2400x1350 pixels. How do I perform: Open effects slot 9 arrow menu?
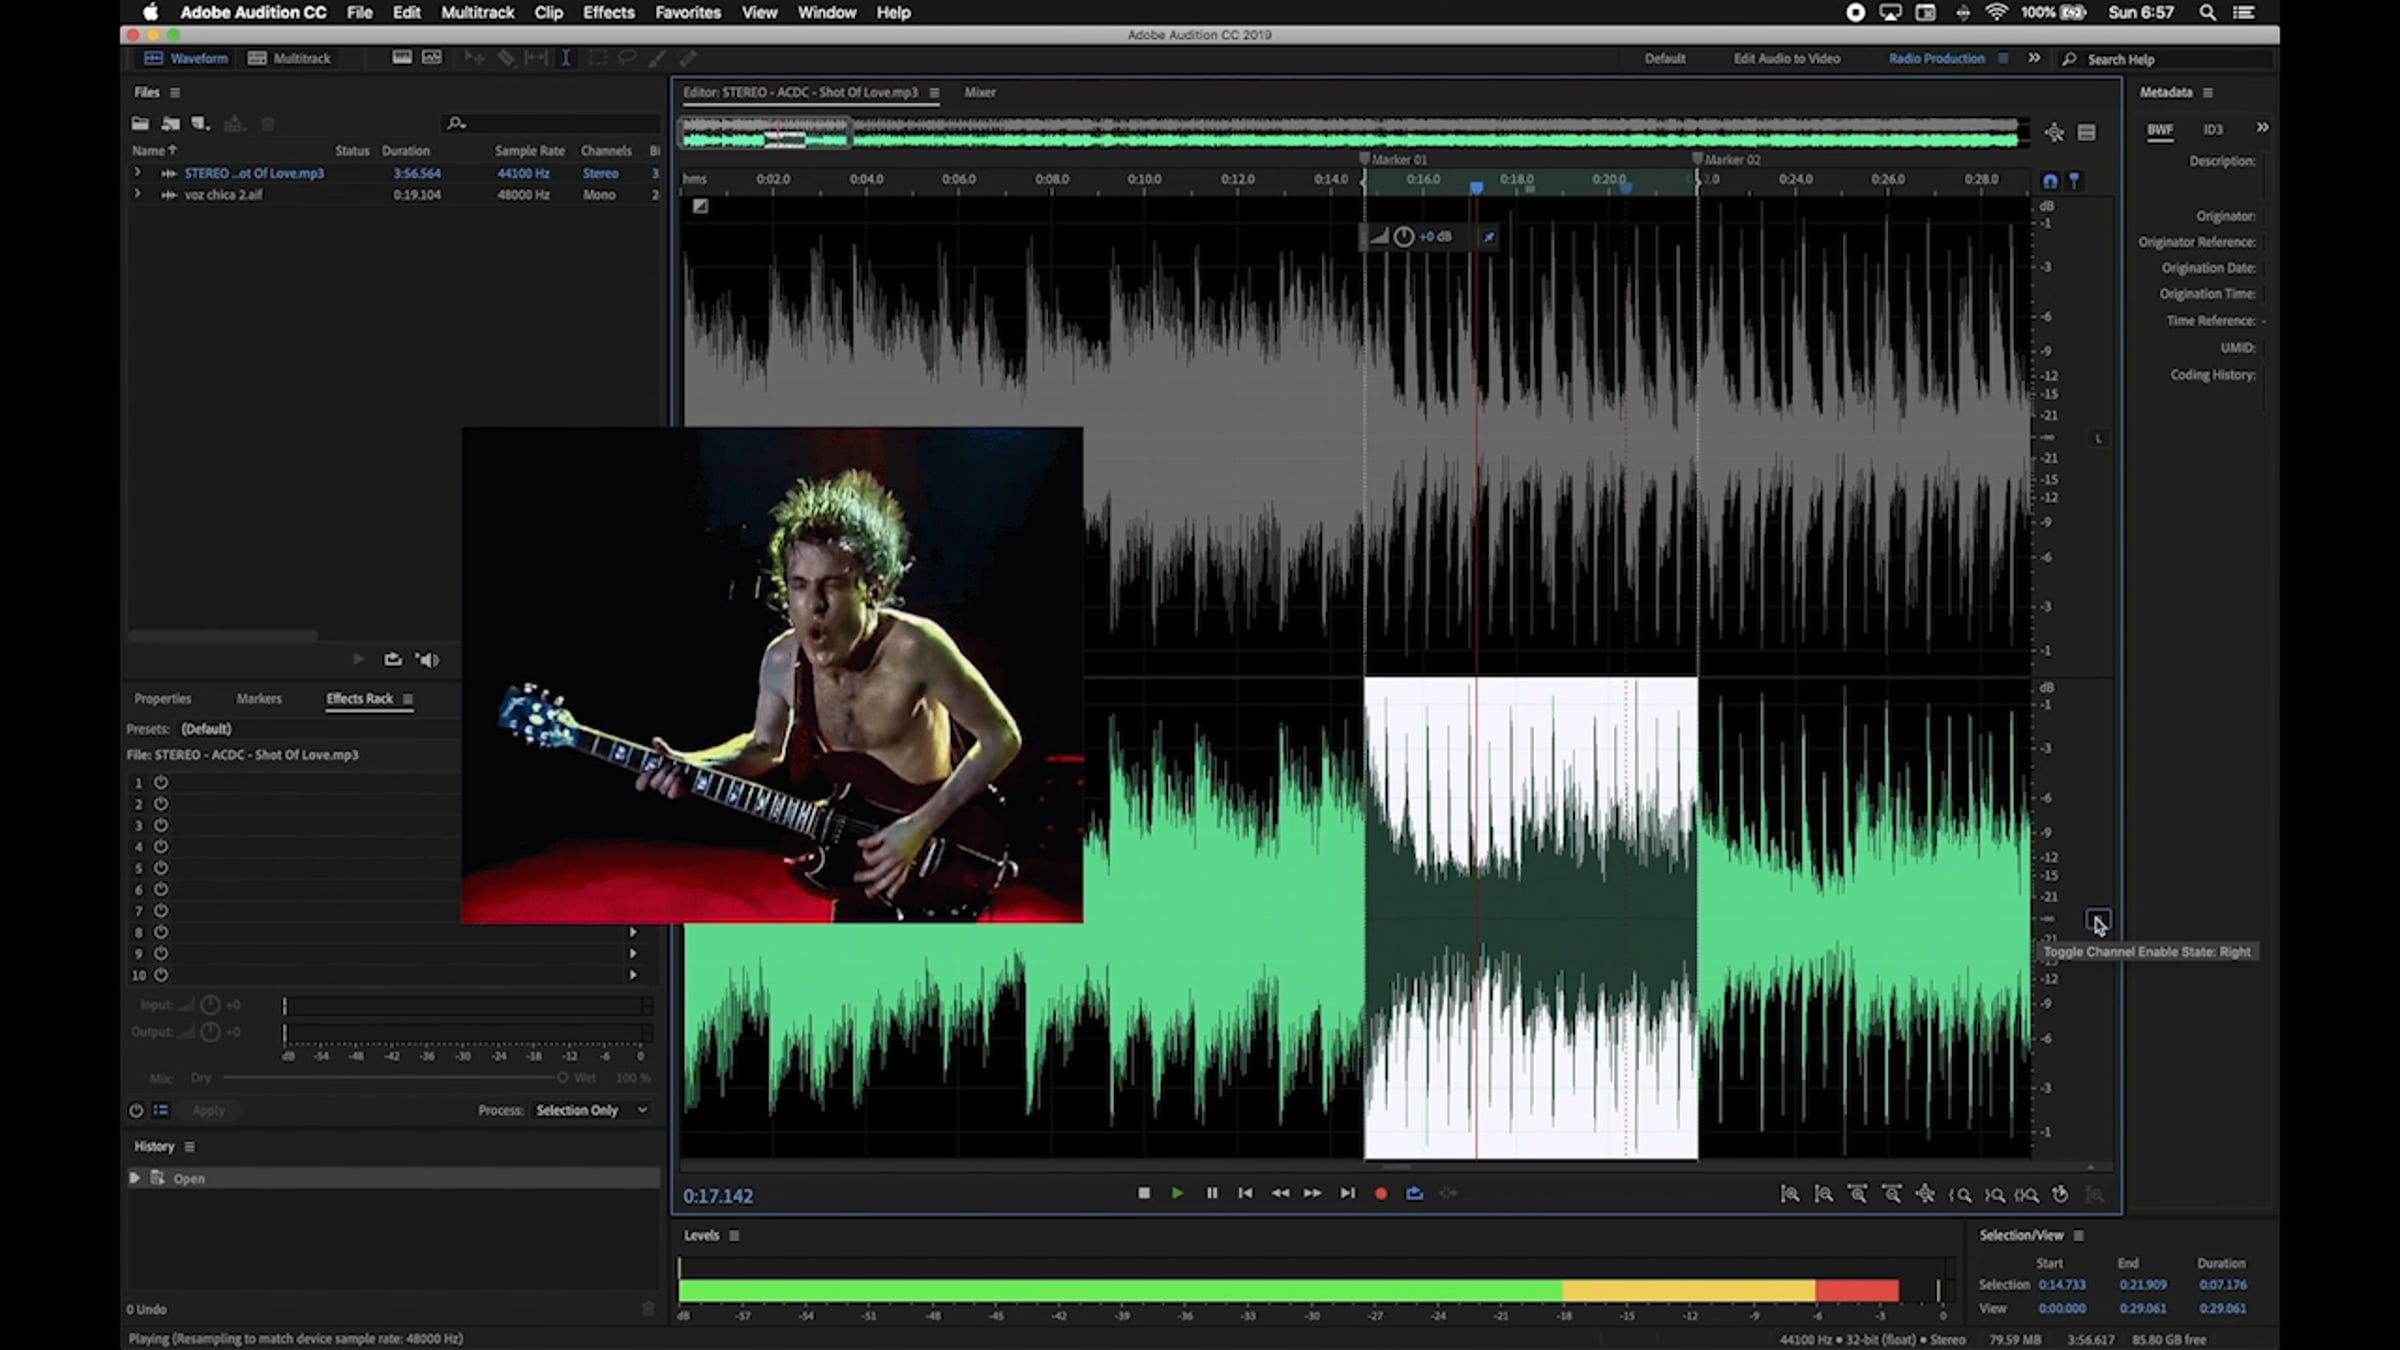coord(632,954)
